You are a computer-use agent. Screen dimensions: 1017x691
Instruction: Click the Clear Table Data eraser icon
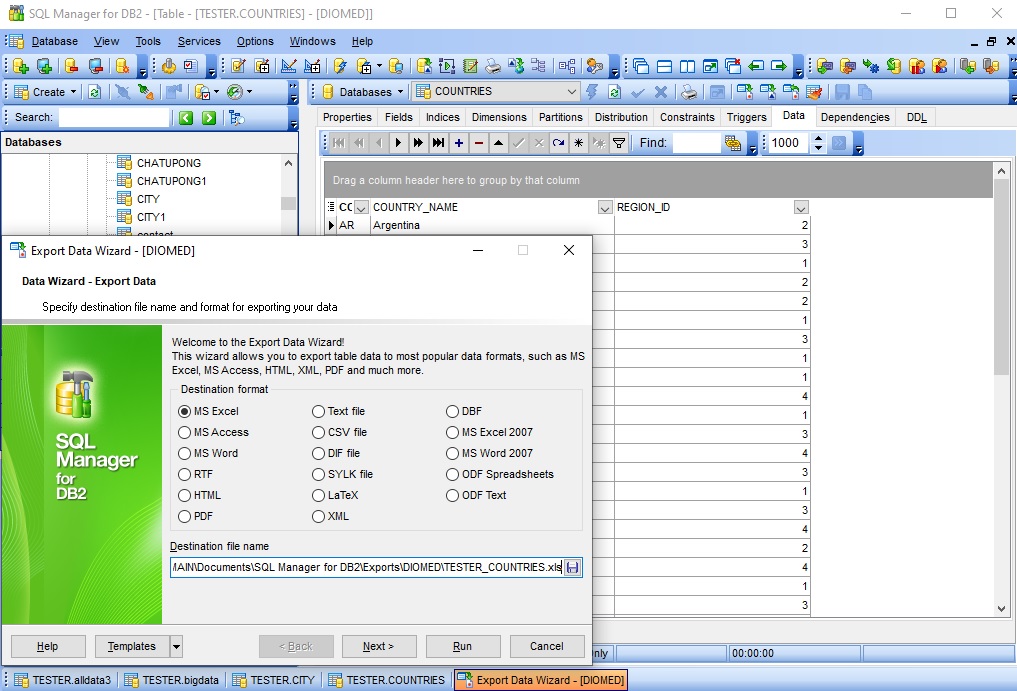[x=814, y=92]
